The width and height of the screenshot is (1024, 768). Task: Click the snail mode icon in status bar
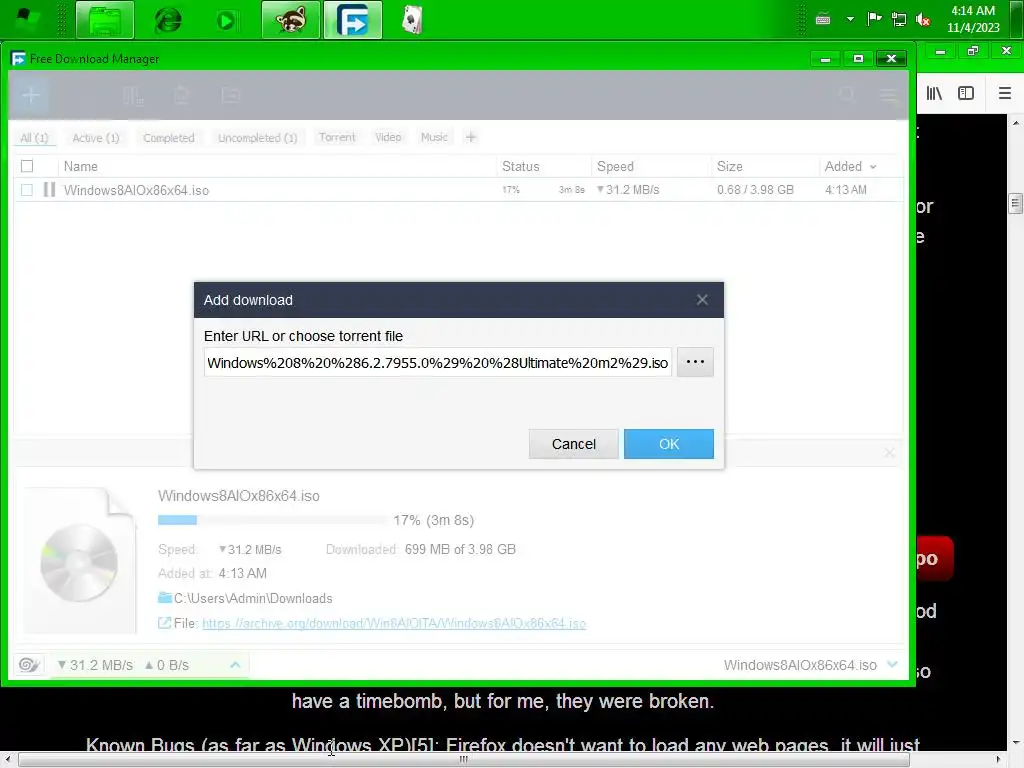point(29,665)
